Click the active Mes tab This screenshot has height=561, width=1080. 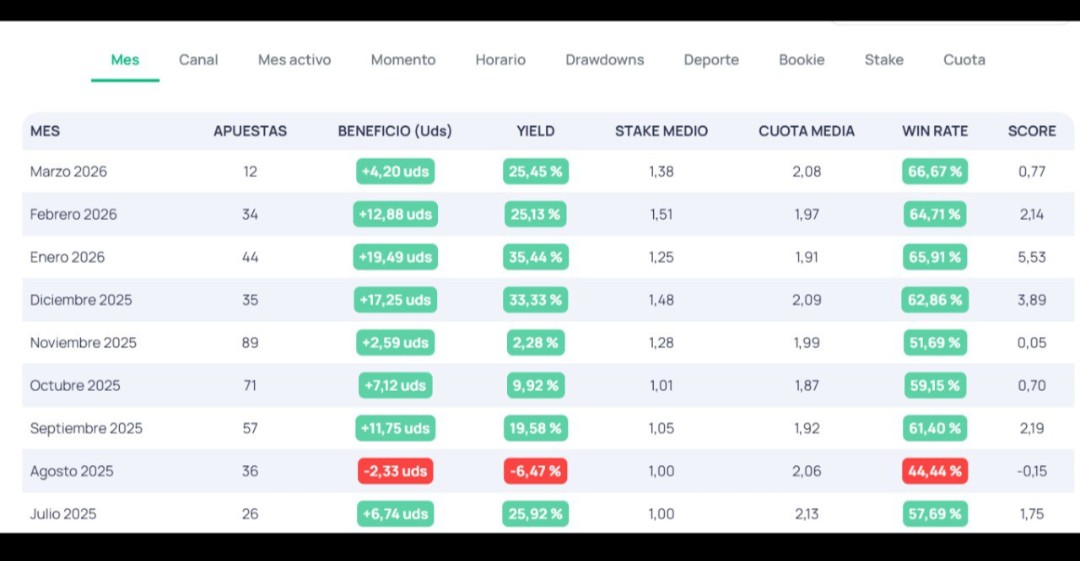pos(125,60)
